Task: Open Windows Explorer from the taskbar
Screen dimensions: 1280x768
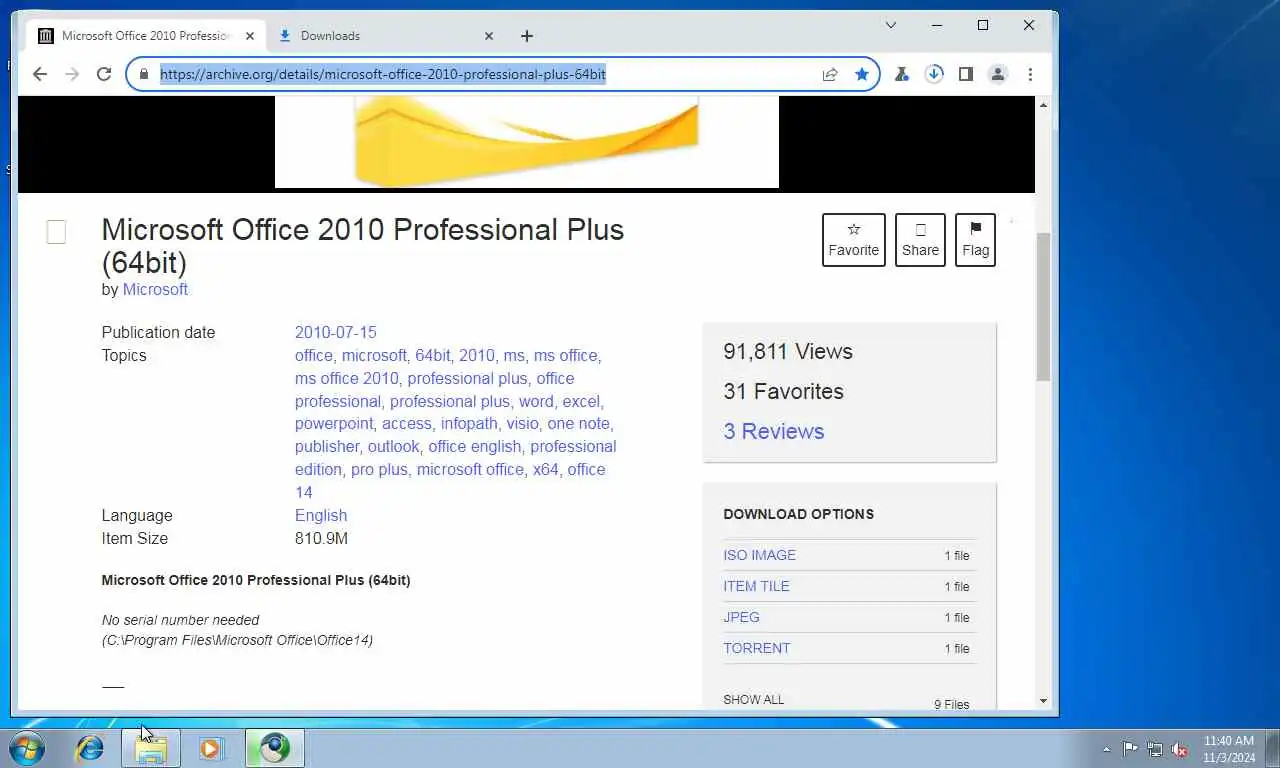Action: coord(151,748)
